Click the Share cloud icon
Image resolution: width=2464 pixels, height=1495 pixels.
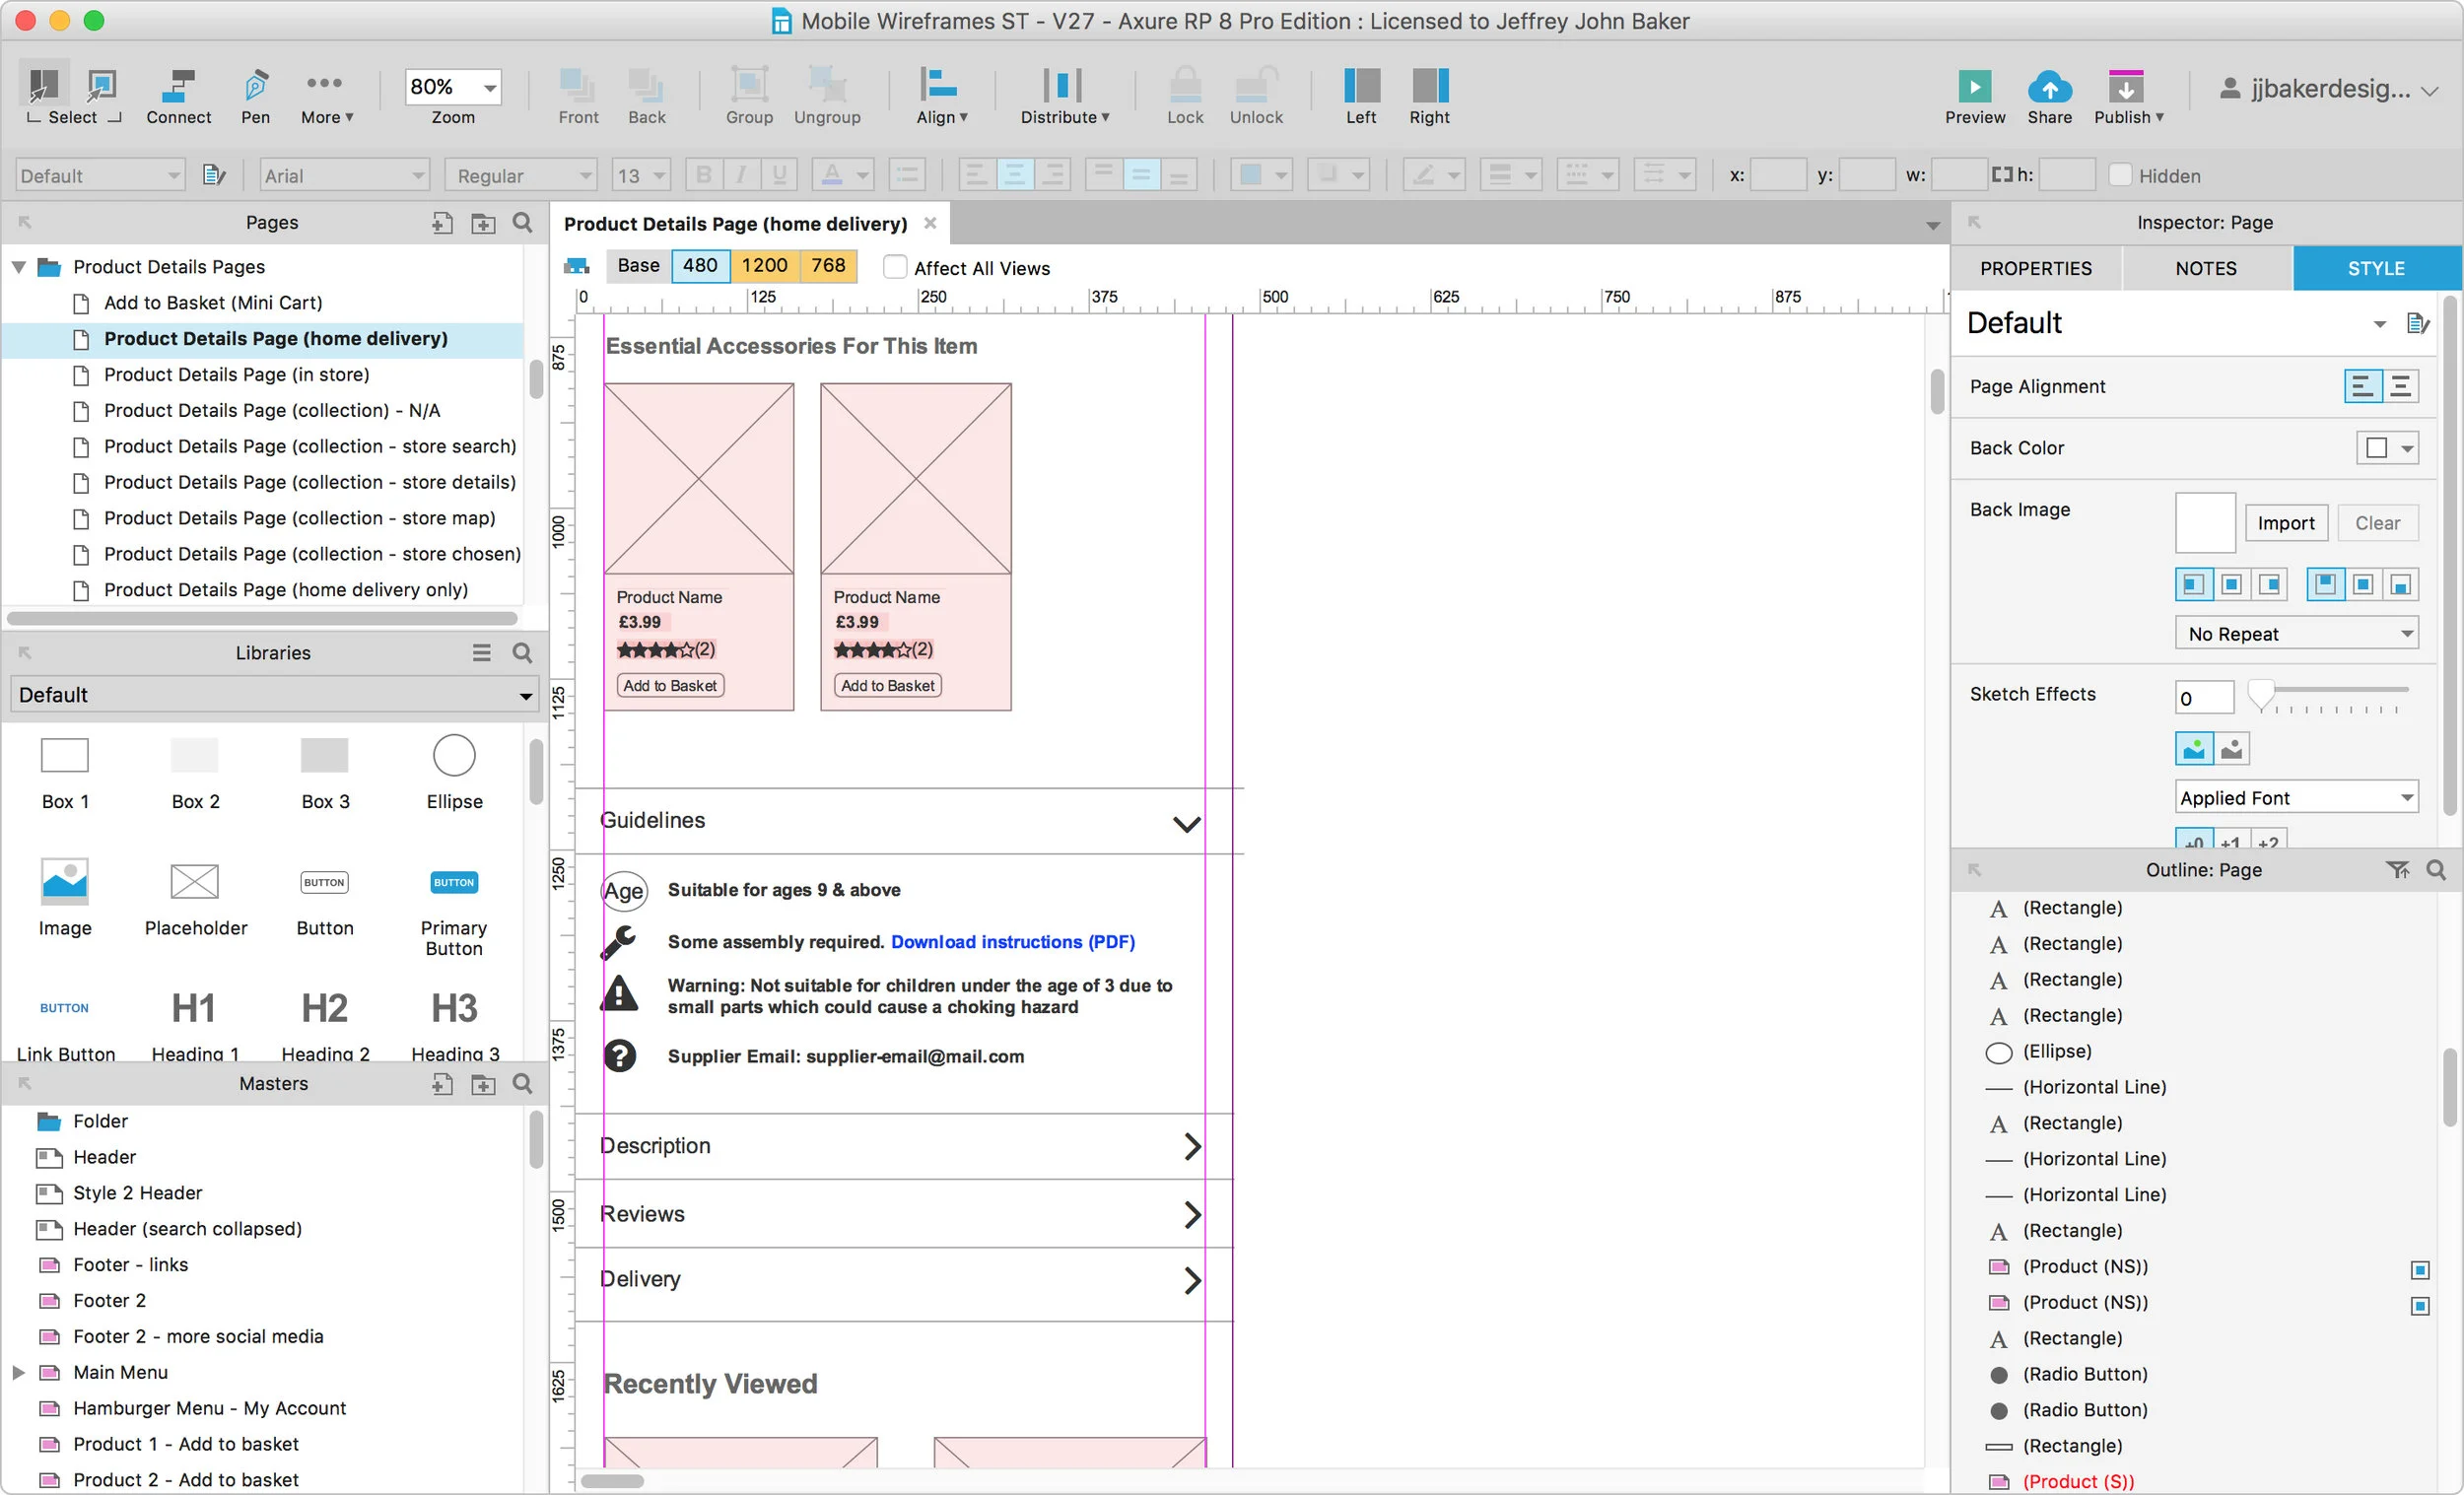(2049, 87)
